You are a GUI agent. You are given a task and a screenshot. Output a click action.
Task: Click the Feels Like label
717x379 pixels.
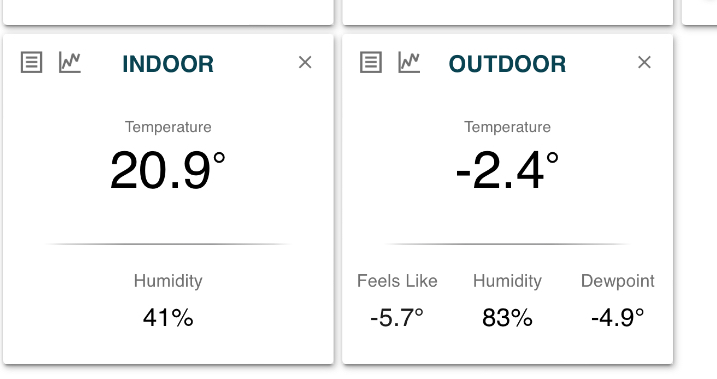point(397,281)
